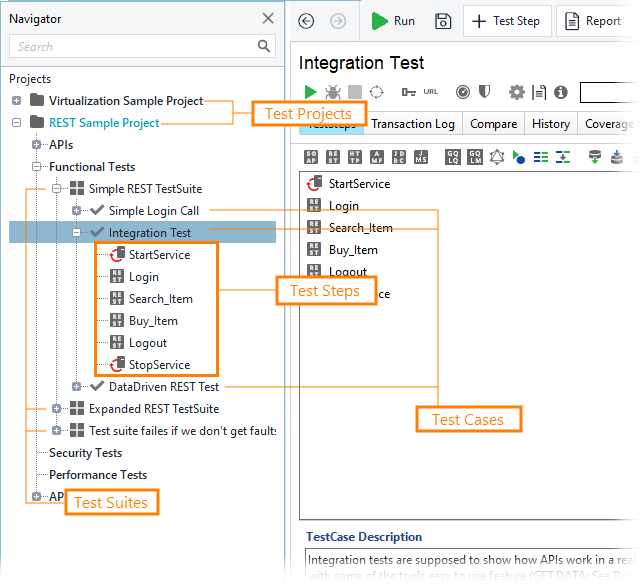Viewport: 643px width, 585px height.
Task: Click the data sink blue arrow icon
Action: pos(617,157)
